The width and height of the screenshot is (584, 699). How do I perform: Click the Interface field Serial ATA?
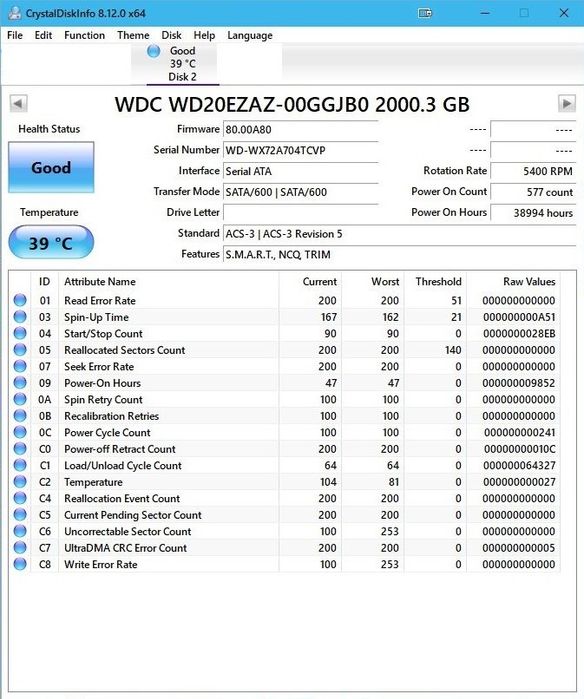click(300, 171)
